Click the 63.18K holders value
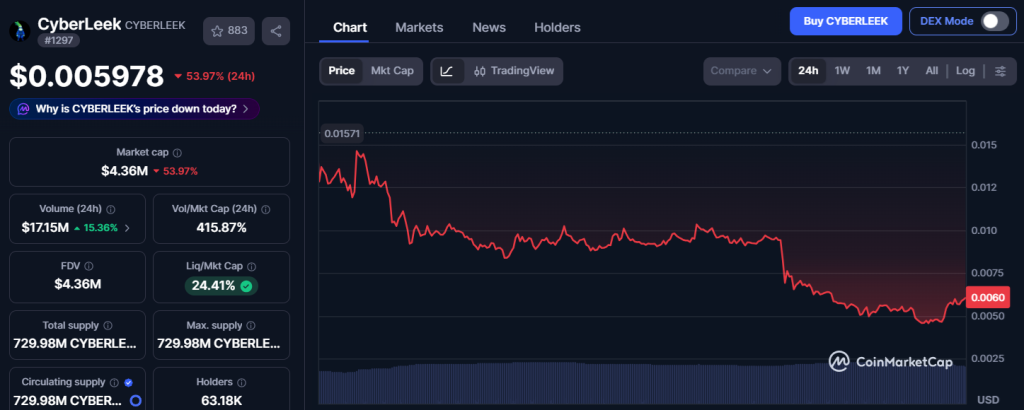Image resolution: width=1024 pixels, height=410 pixels. click(x=221, y=400)
